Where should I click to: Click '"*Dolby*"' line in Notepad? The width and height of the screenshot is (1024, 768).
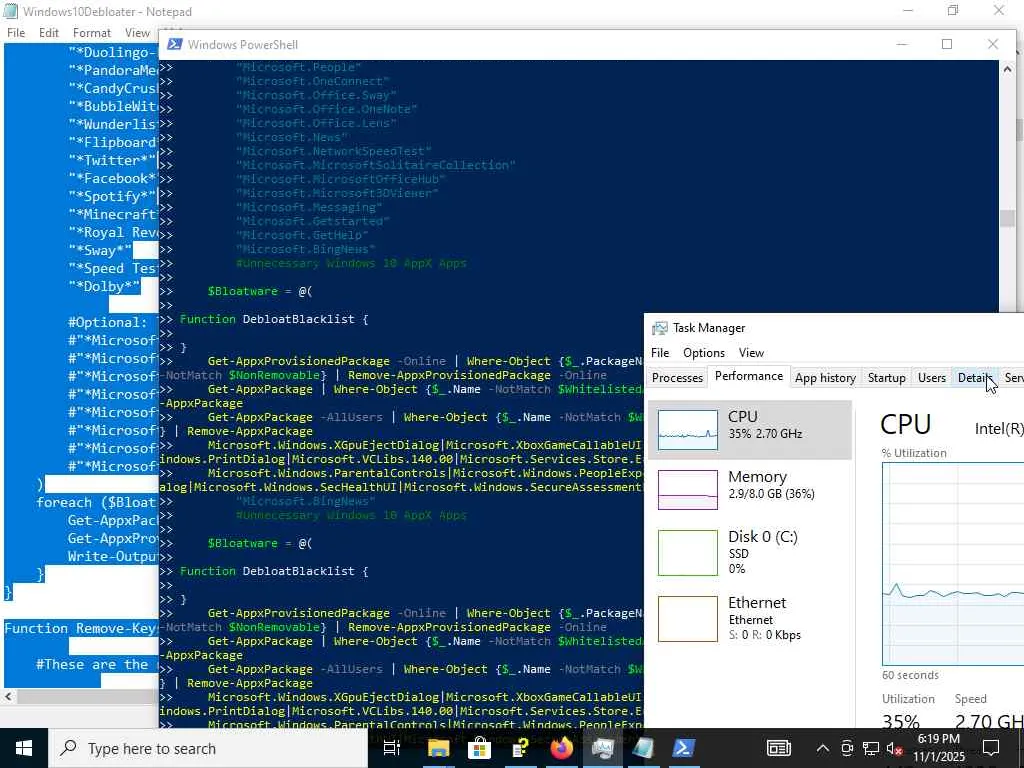[x=104, y=286]
